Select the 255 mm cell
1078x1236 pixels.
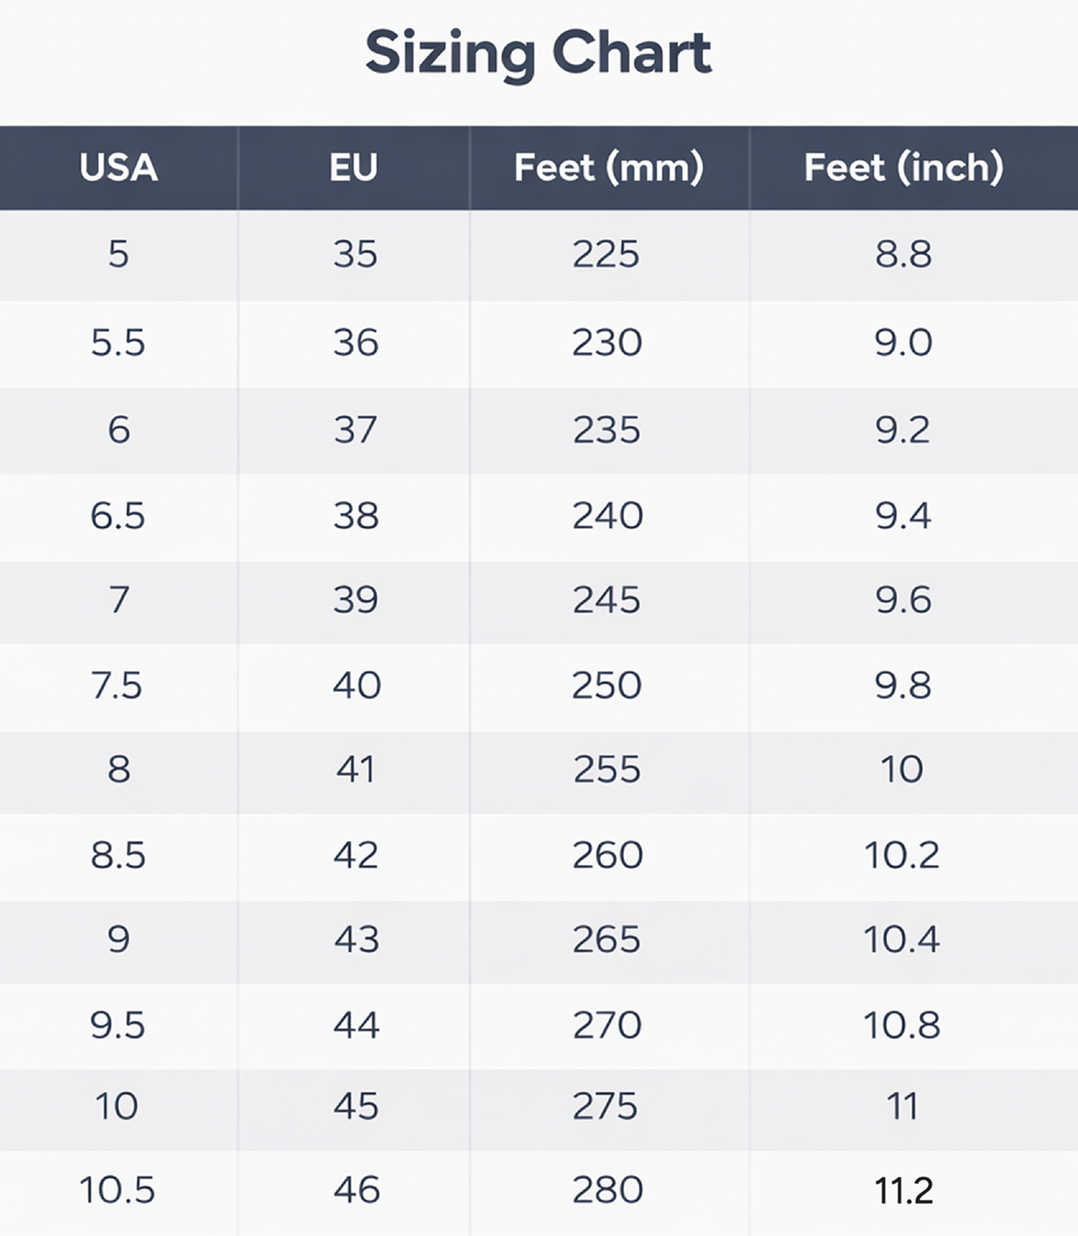[x=606, y=769]
